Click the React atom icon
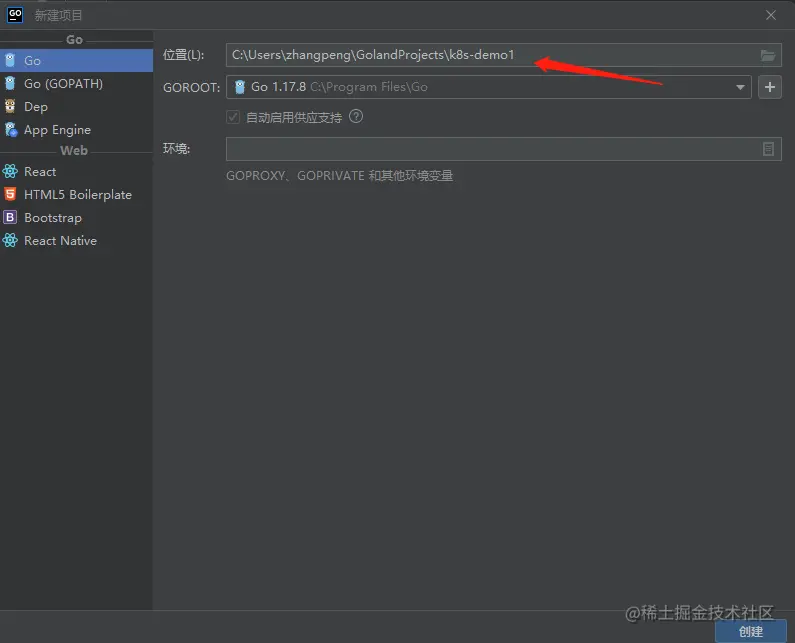 pos(10,171)
